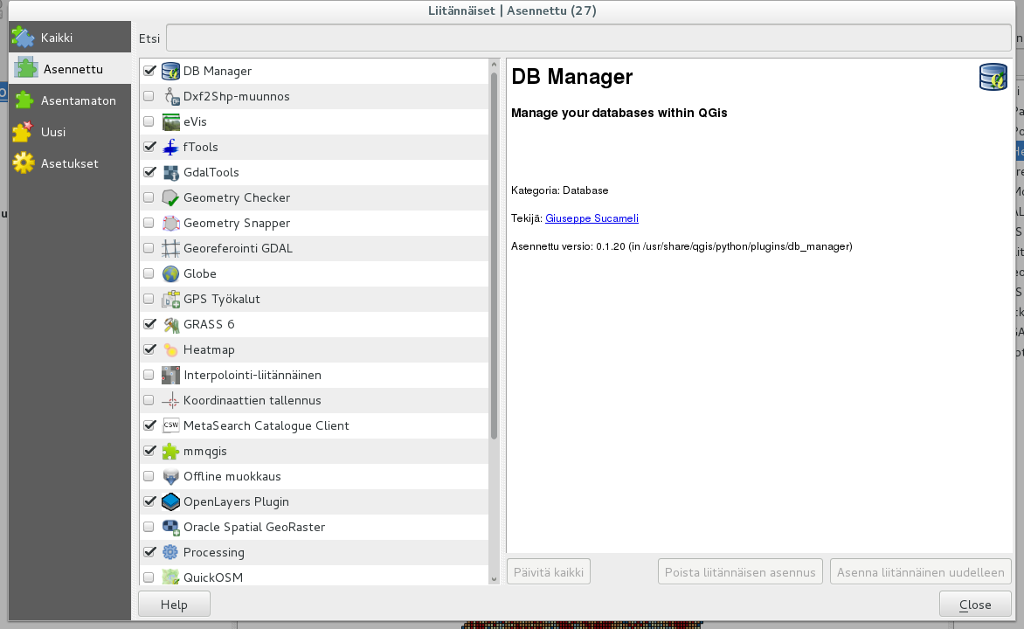Select the mmqgis list row

314,451
